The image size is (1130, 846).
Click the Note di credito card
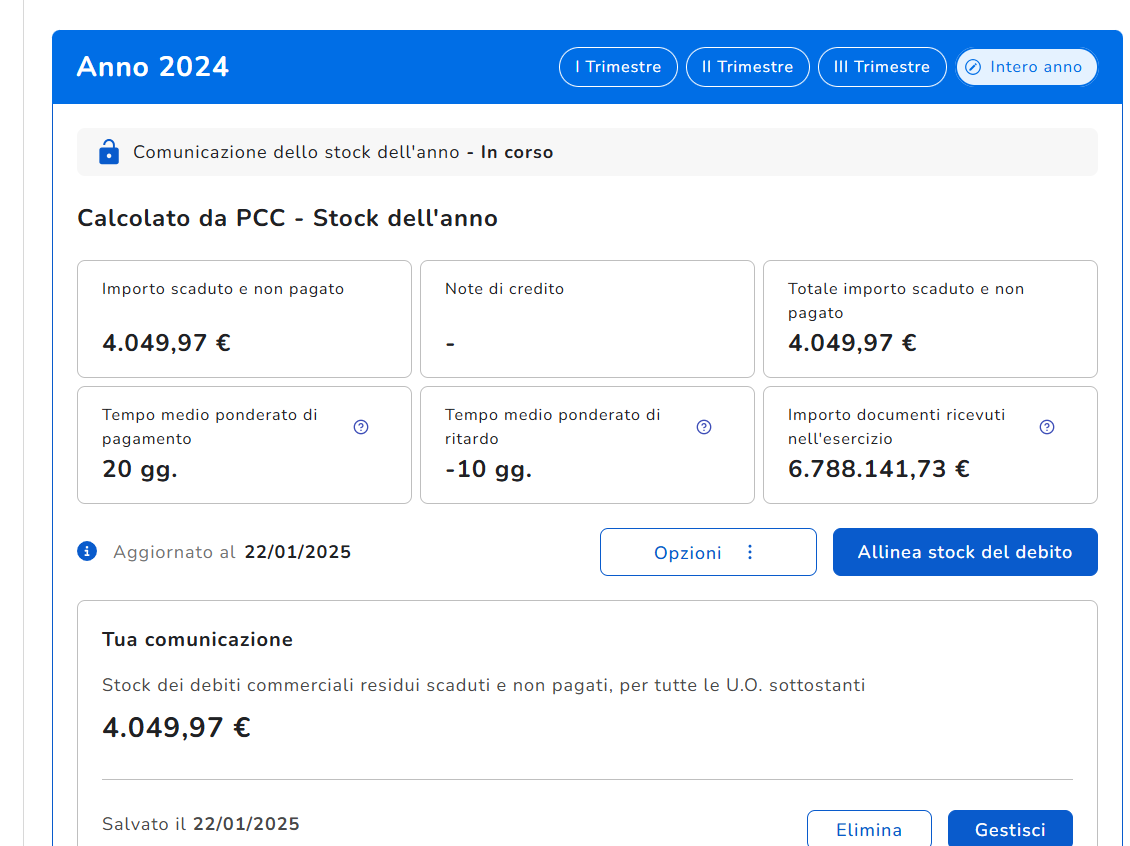click(x=587, y=319)
